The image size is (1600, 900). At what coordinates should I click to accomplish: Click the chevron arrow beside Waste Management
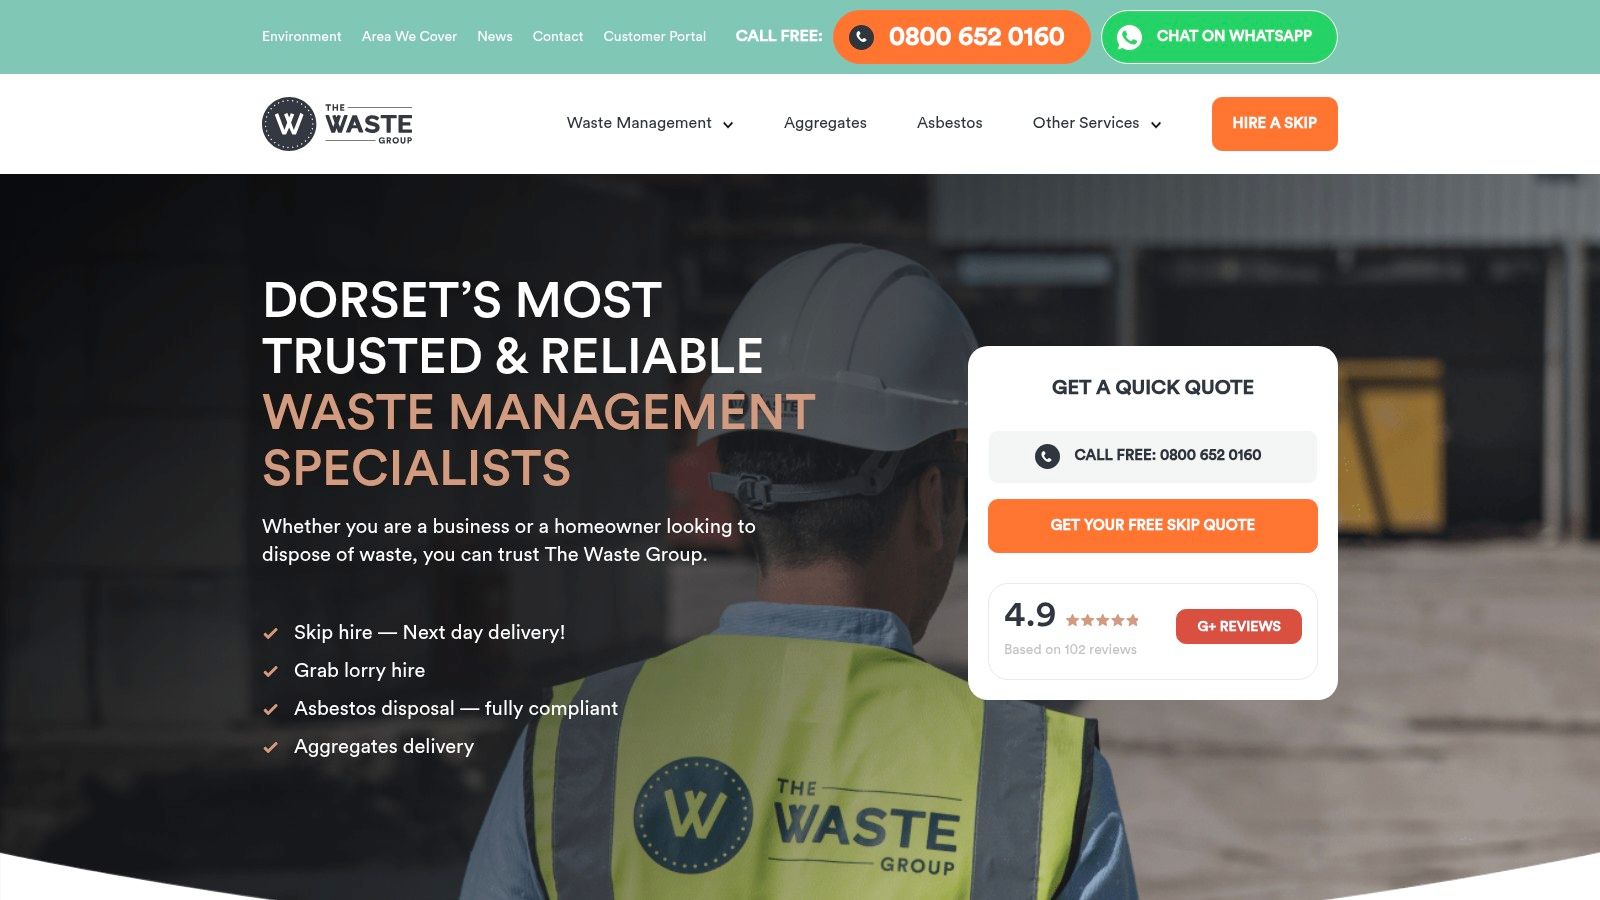[x=728, y=124]
